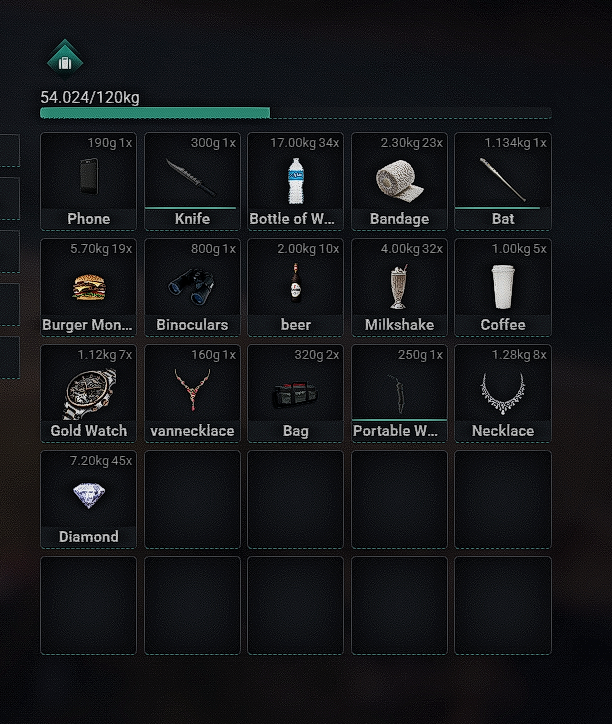
Task: Choose the Burger item stack
Action: (x=88, y=287)
